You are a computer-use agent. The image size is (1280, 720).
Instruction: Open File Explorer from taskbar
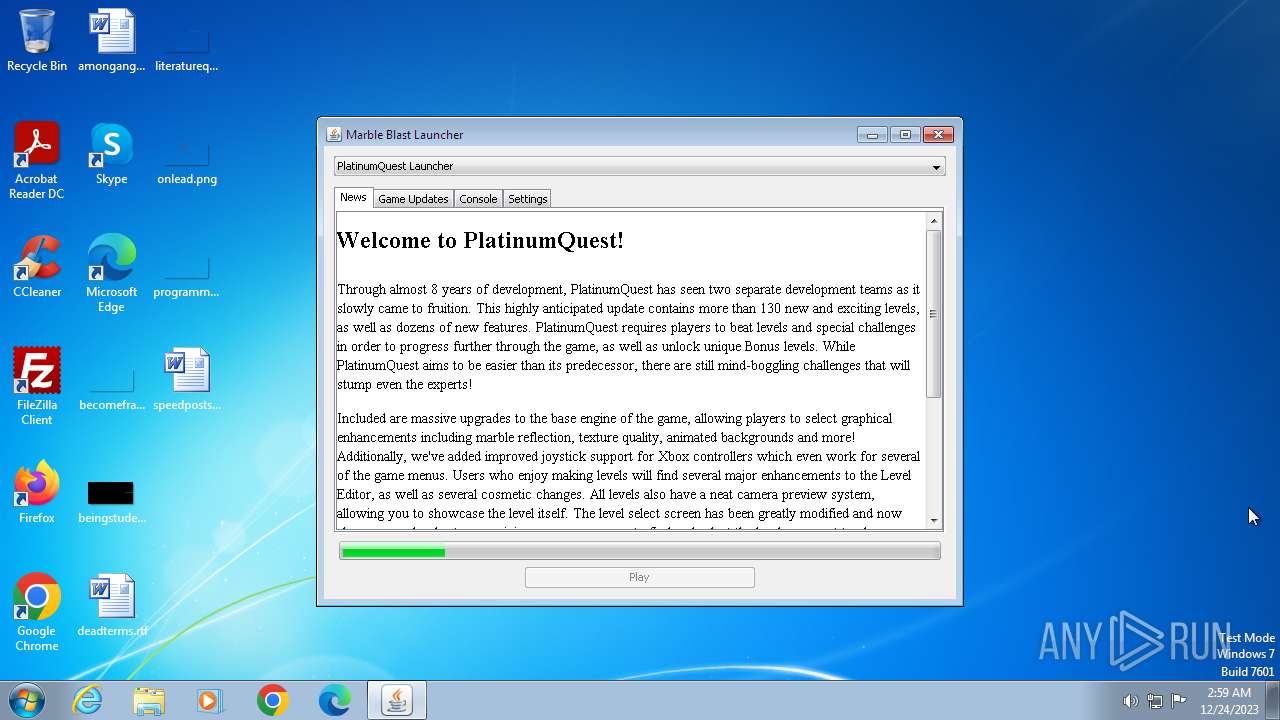click(149, 700)
